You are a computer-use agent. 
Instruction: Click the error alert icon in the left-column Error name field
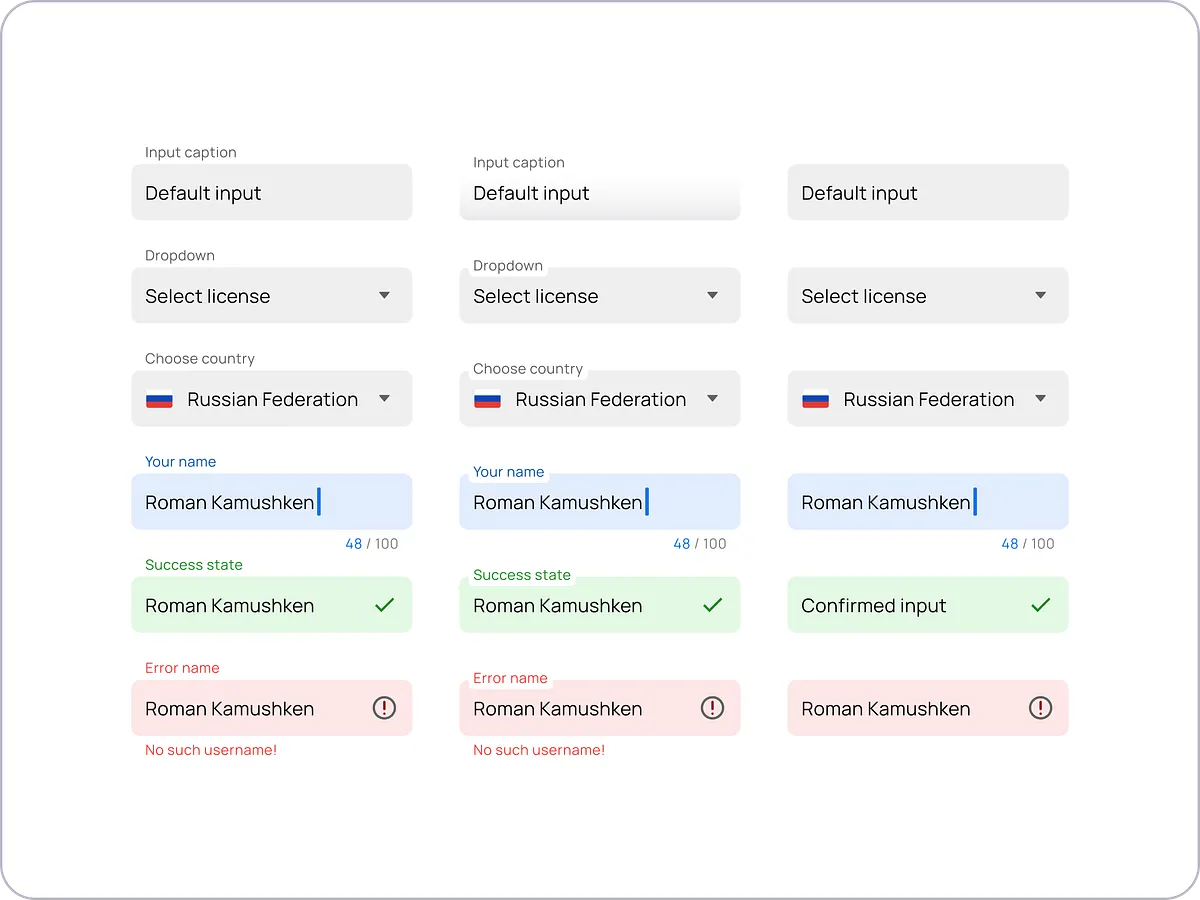tap(384, 708)
